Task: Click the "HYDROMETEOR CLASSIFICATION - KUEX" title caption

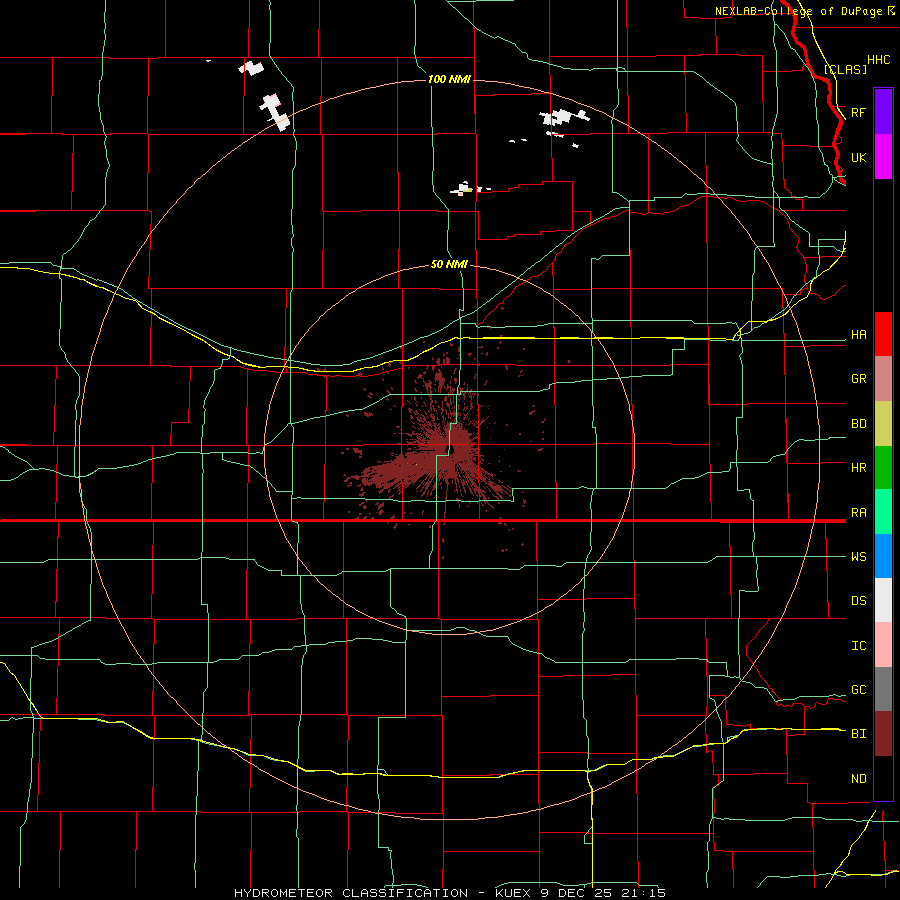Action: click(x=385, y=893)
